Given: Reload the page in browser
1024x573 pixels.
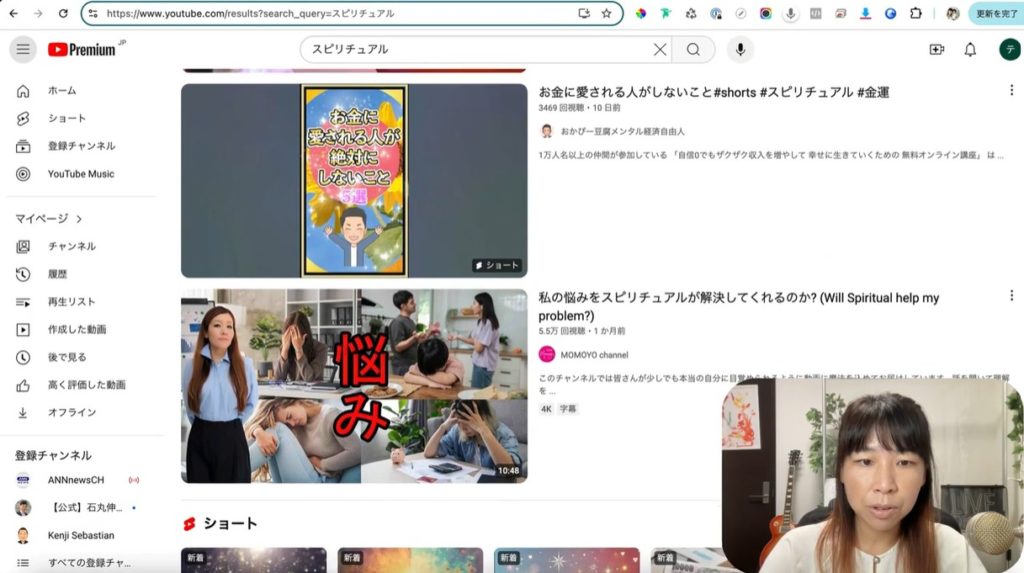Looking at the screenshot, I should point(63,14).
